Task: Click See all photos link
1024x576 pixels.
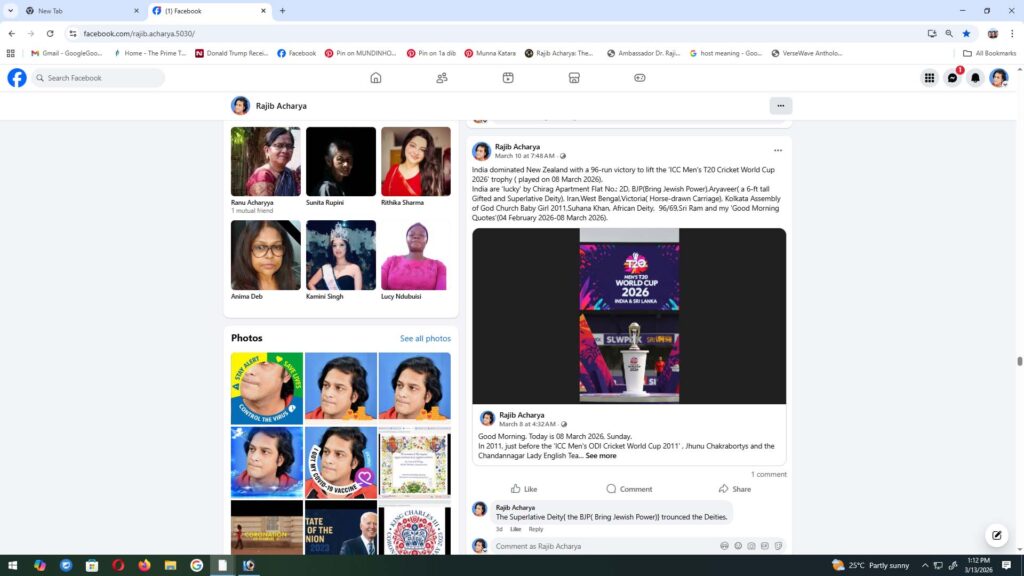Action: click(425, 339)
